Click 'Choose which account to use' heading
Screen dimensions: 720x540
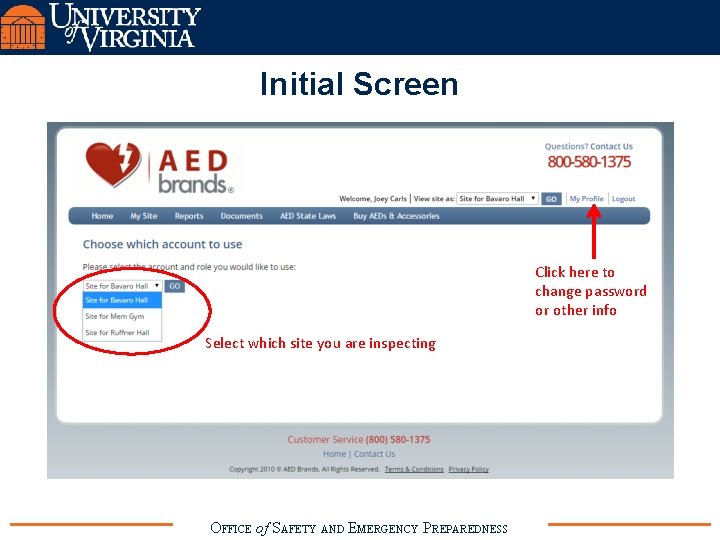pyautogui.click(x=163, y=244)
